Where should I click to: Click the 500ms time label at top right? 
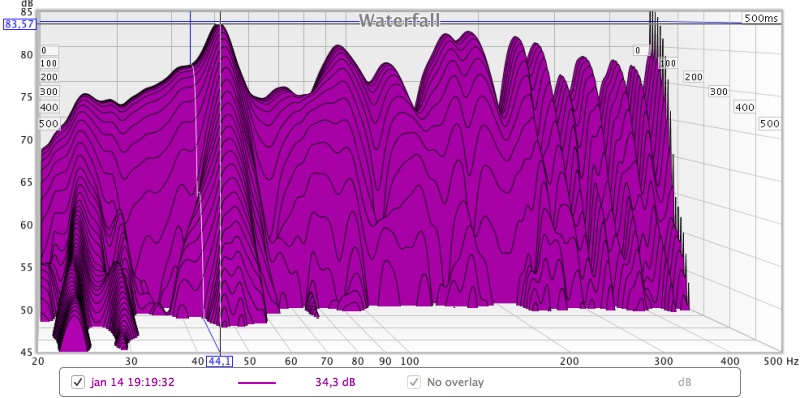coord(761,18)
